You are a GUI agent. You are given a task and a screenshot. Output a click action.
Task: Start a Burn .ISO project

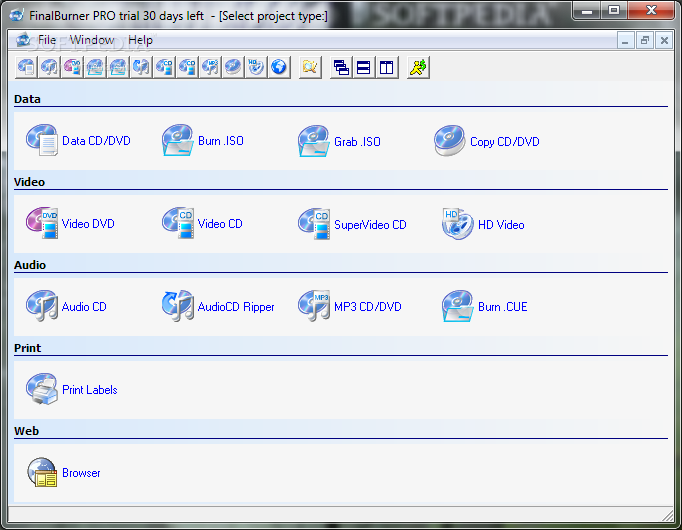pyautogui.click(x=203, y=140)
